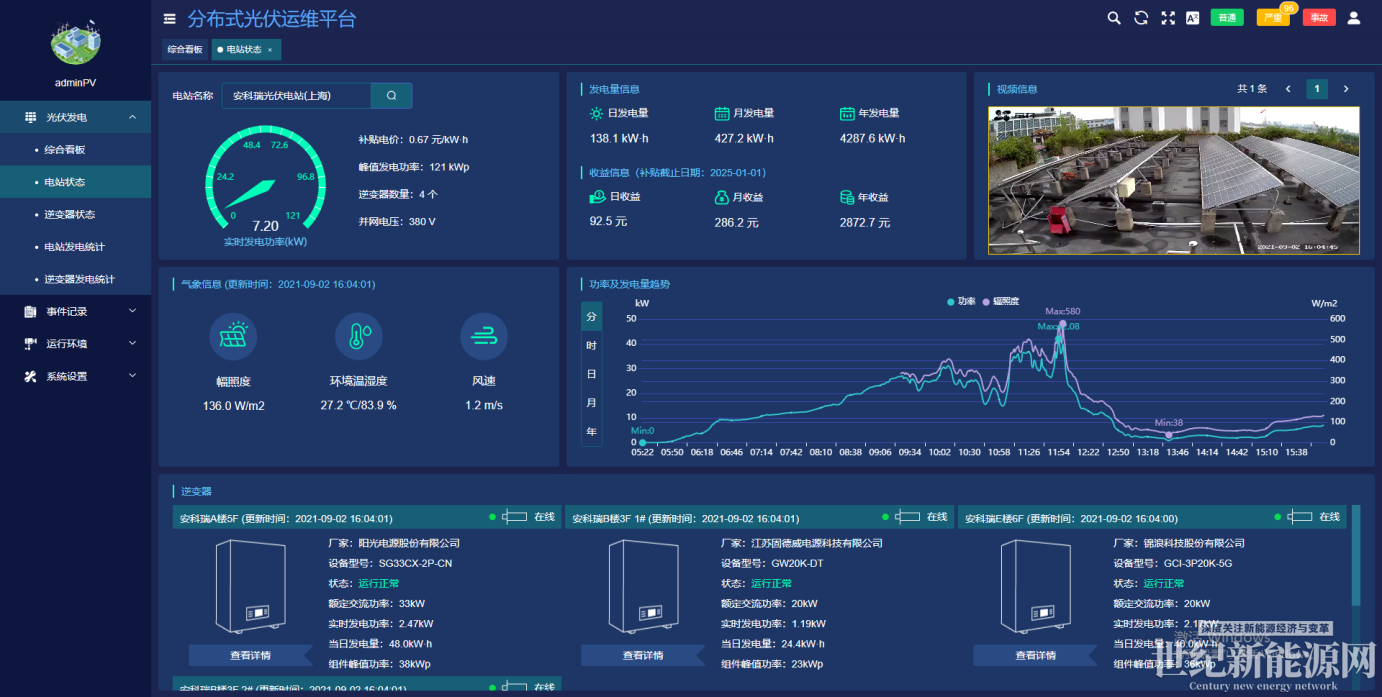Click the 事件记录 sidebar icon
1382x697 pixels.
pyautogui.click(x=30, y=311)
